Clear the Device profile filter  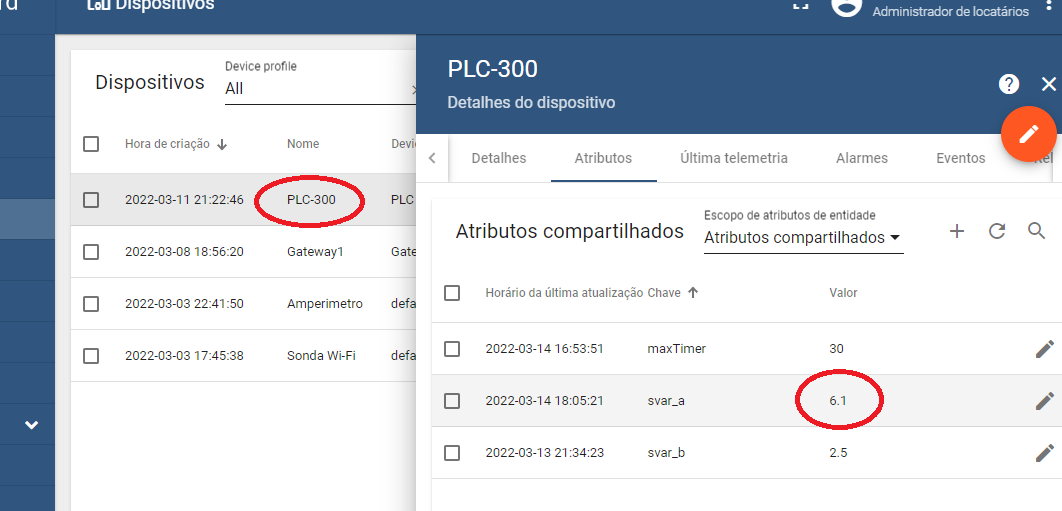[x=414, y=89]
